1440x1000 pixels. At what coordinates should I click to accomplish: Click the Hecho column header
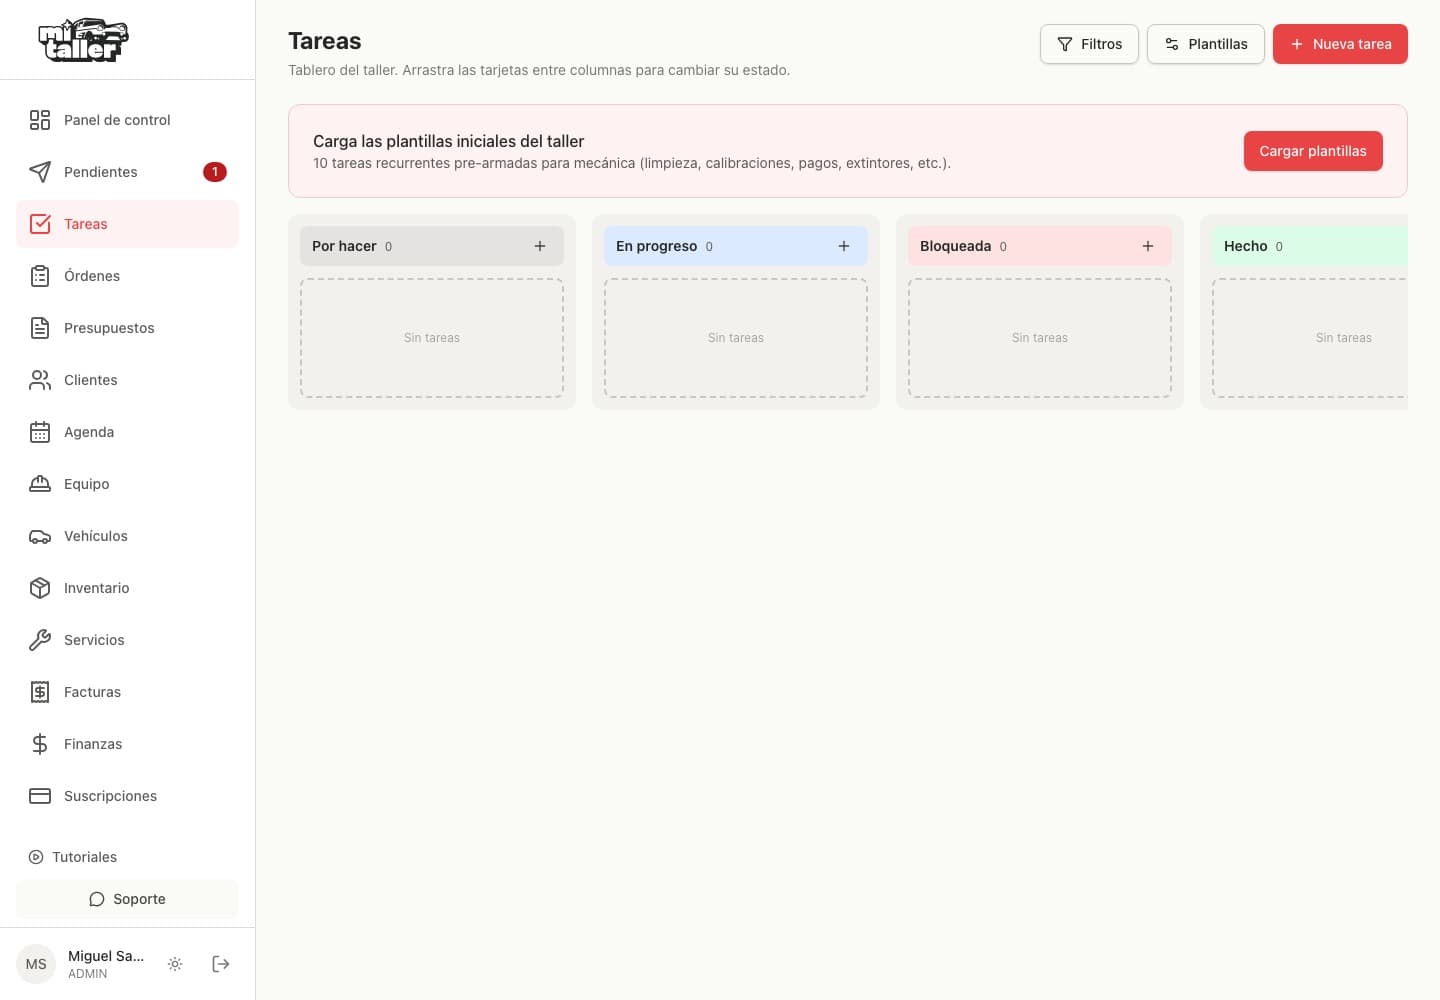[x=1308, y=246]
